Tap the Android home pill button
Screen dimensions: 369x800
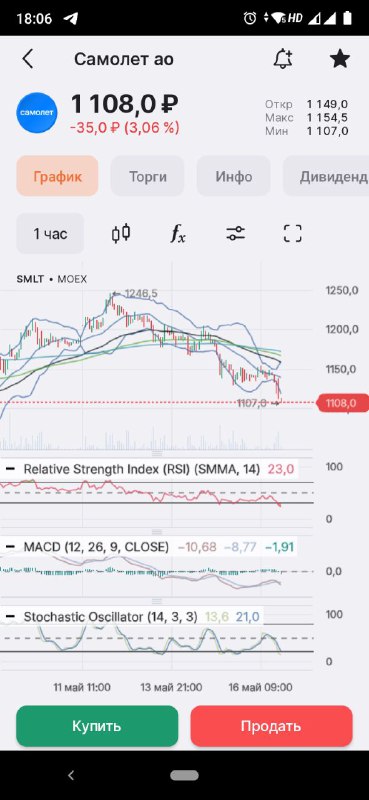pos(185,776)
